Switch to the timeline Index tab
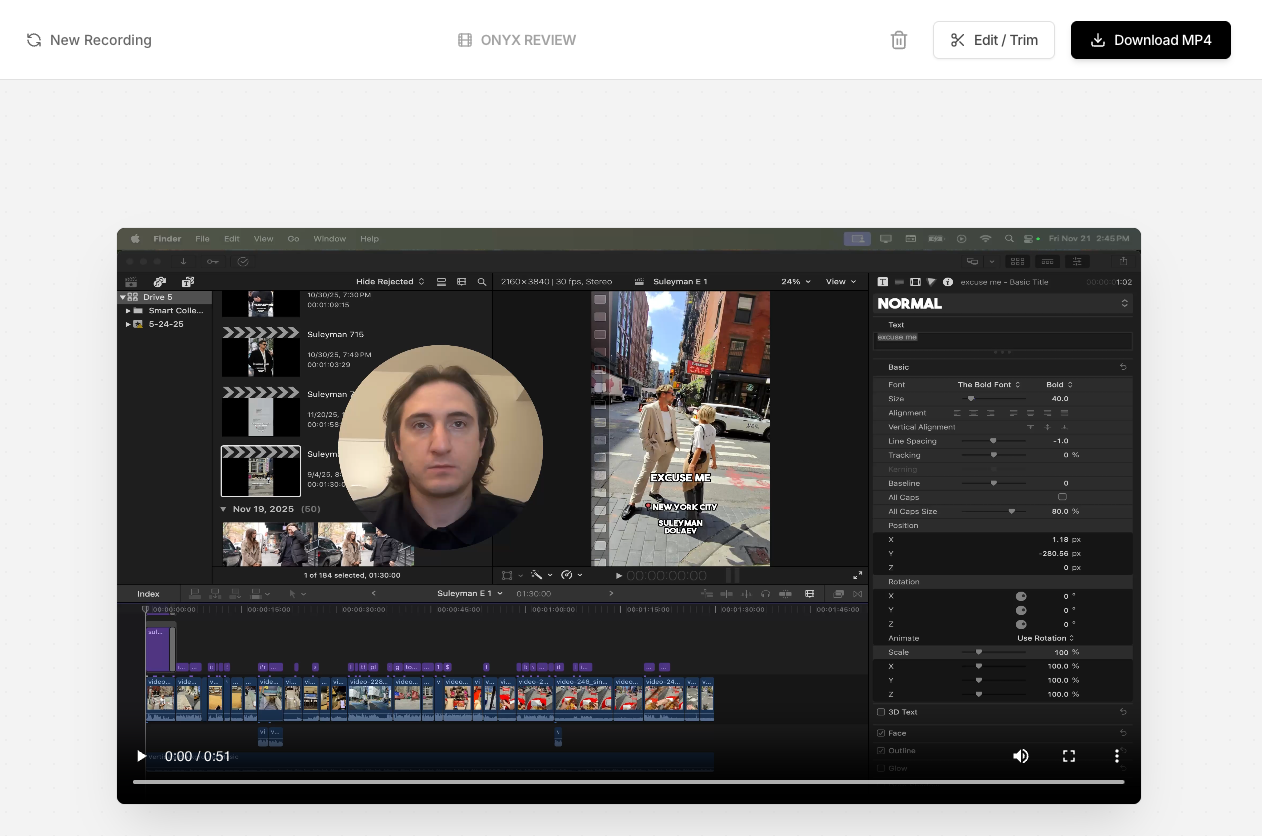 click(148, 594)
